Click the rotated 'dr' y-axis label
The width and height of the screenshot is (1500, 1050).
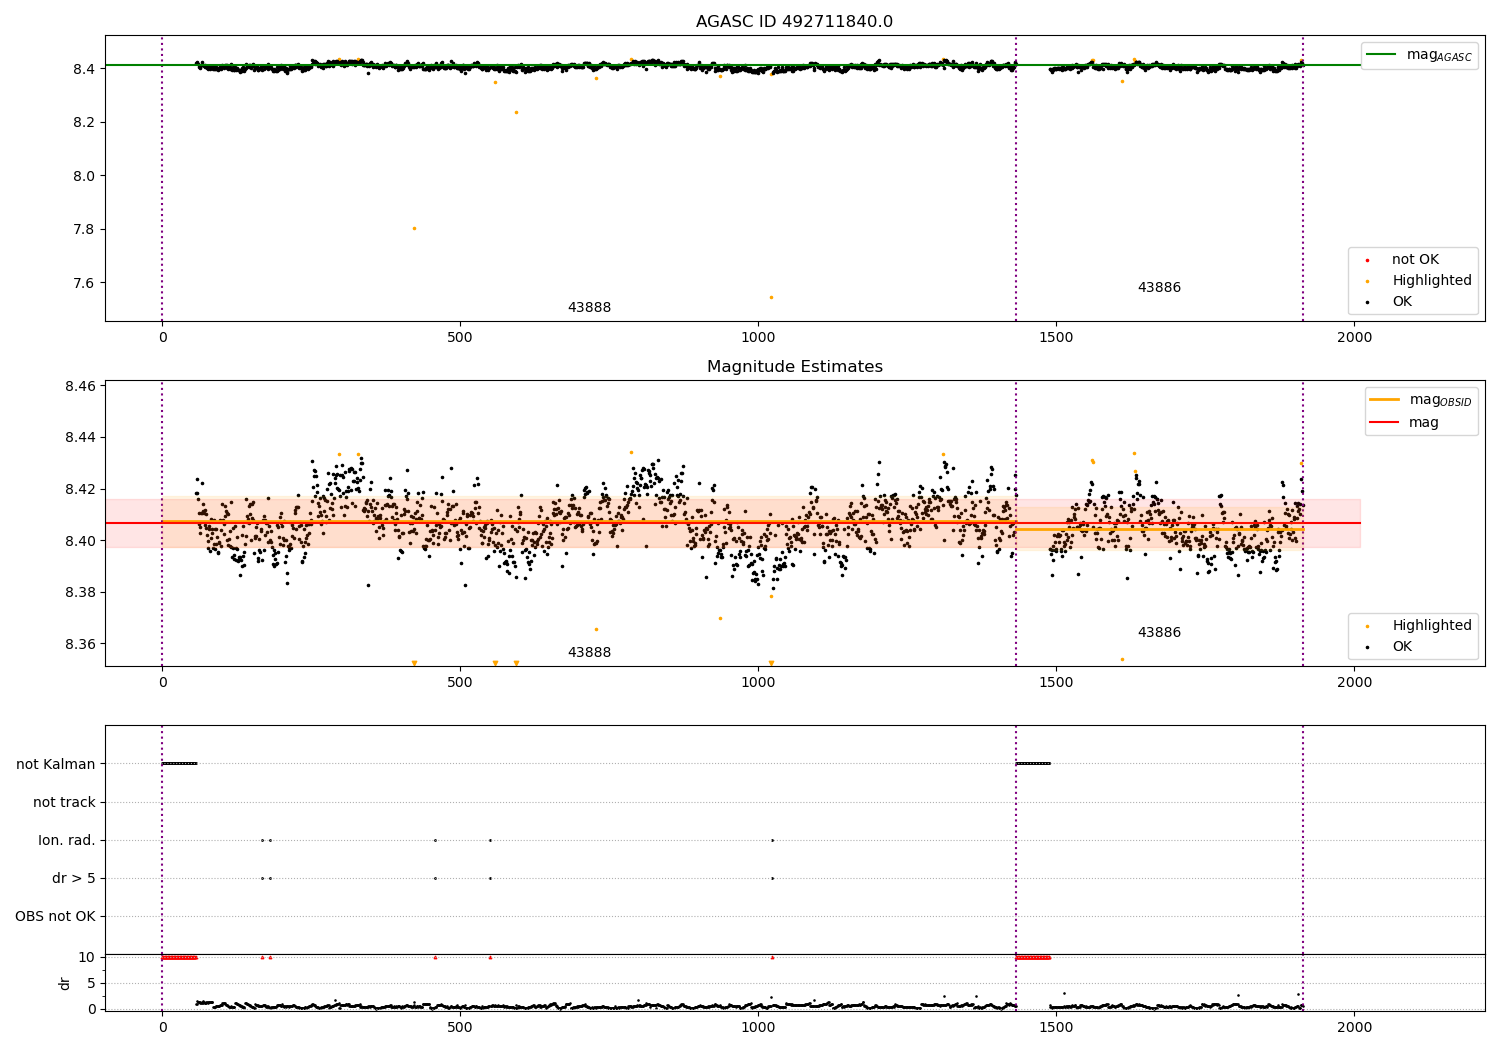[65, 983]
